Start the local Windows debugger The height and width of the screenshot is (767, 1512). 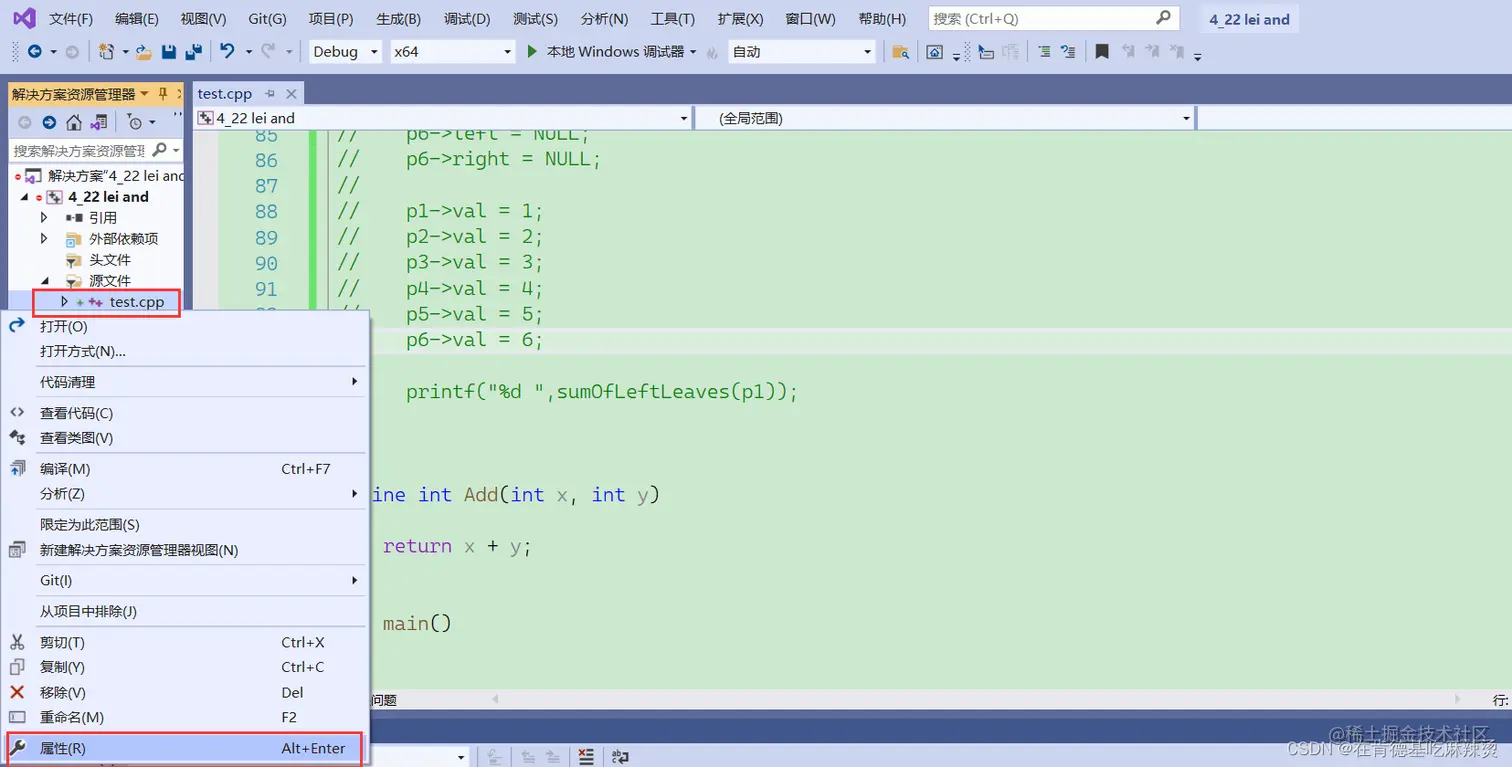[x=611, y=52]
